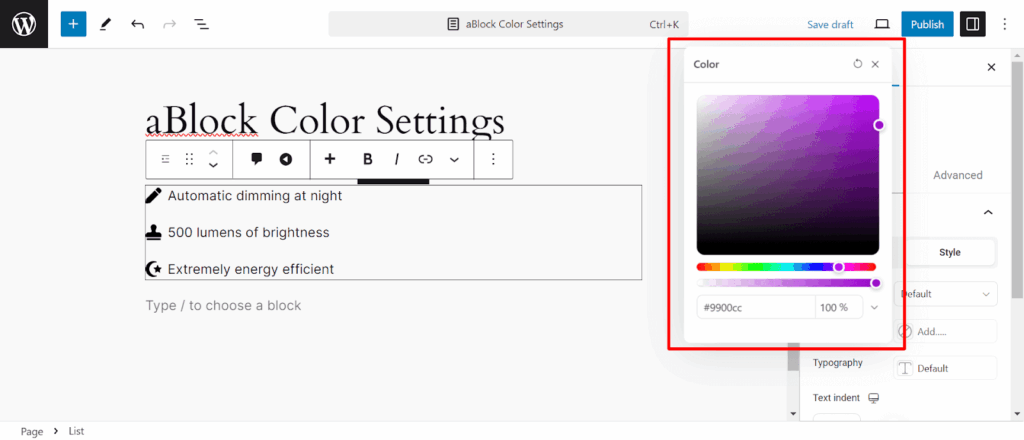This screenshot has height=440, width=1024.
Task: Click the moon star icon on third item
Action: point(153,269)
